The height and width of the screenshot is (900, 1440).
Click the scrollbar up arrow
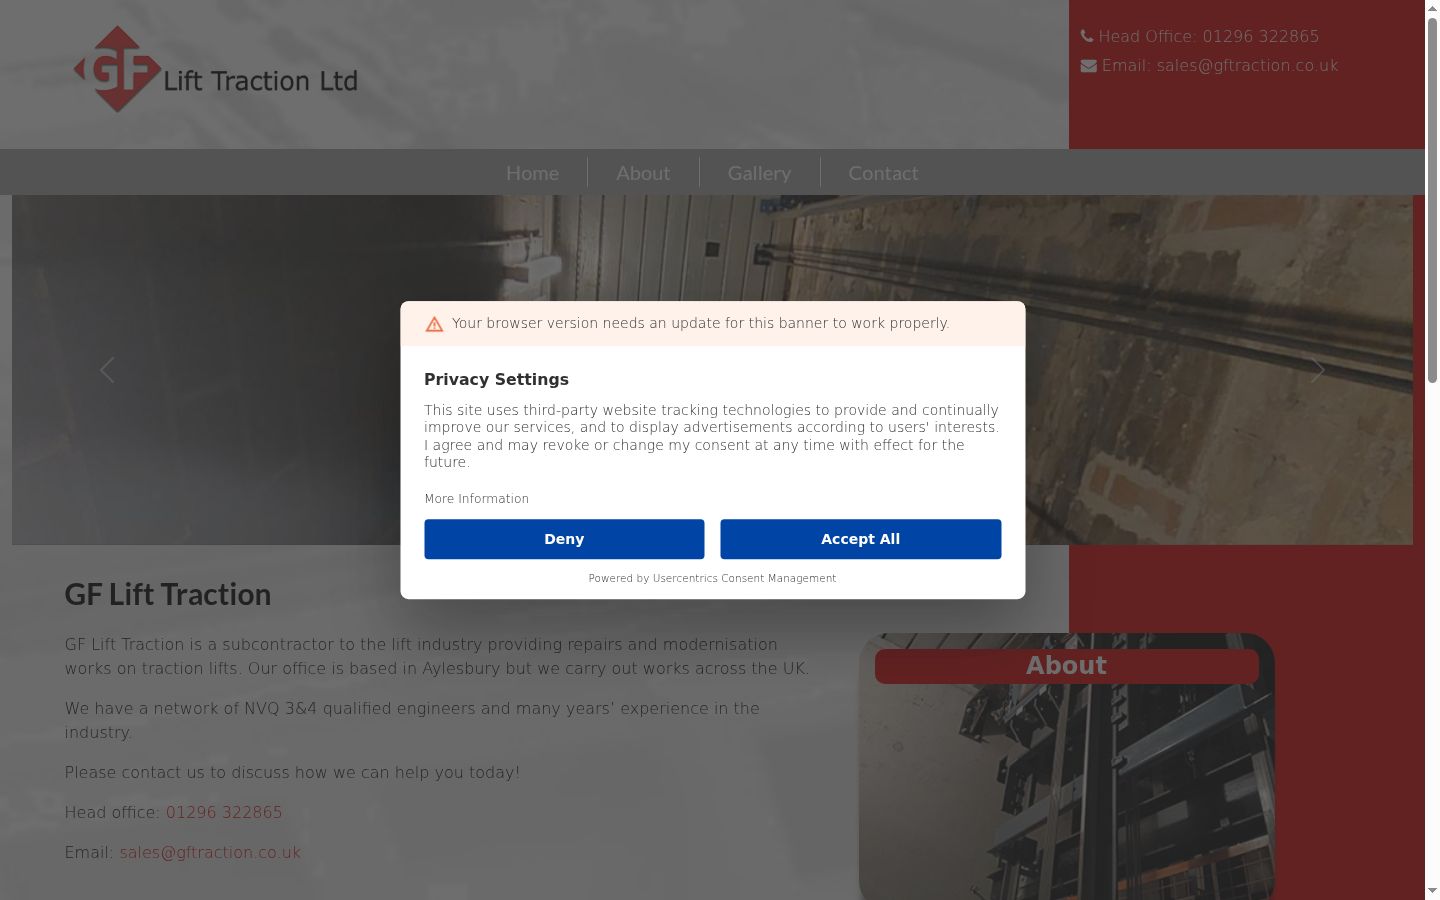coord(1432,8)
